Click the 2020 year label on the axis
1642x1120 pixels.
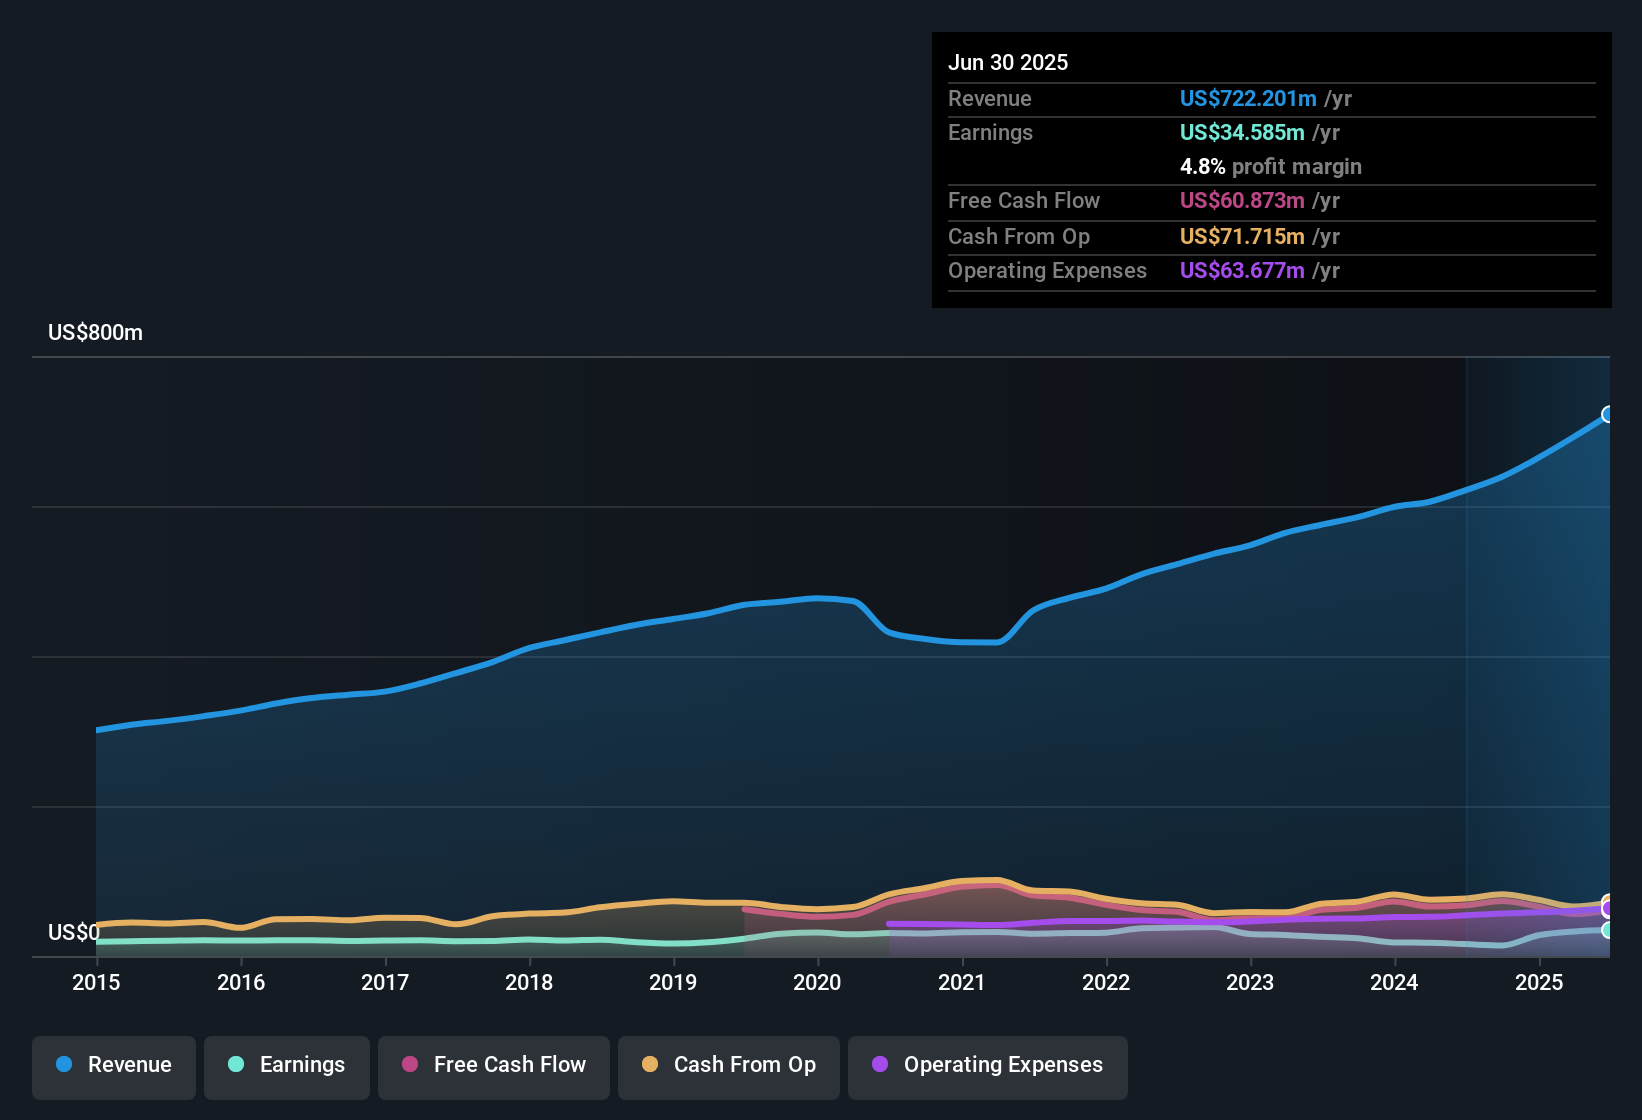(818, 983)
